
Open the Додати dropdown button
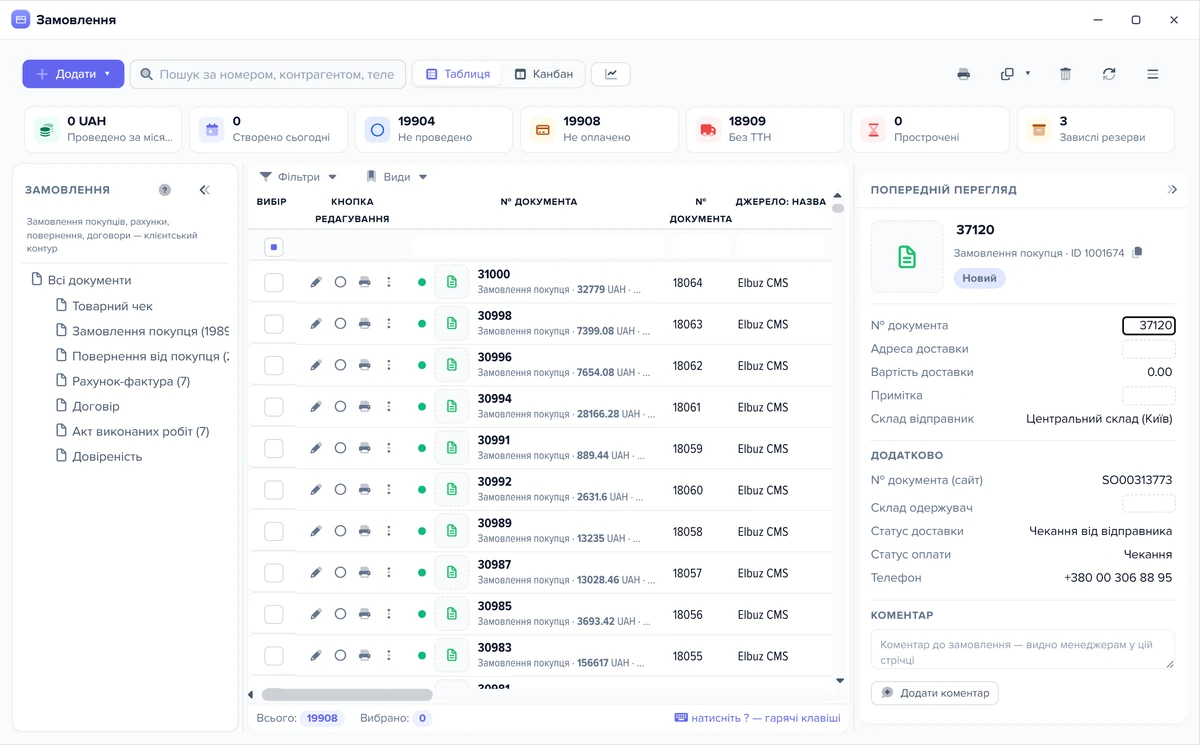click(x=73, y=74)
